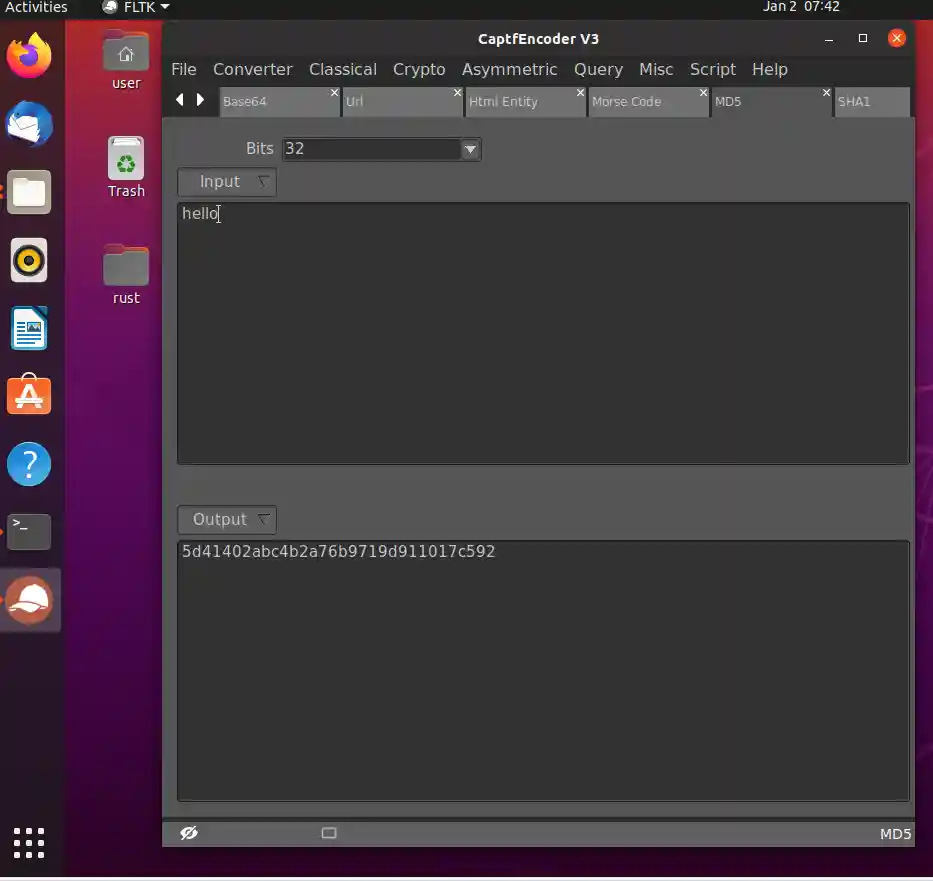Expand the Input mode selector
933x881 pixels.
click(263, 182)
